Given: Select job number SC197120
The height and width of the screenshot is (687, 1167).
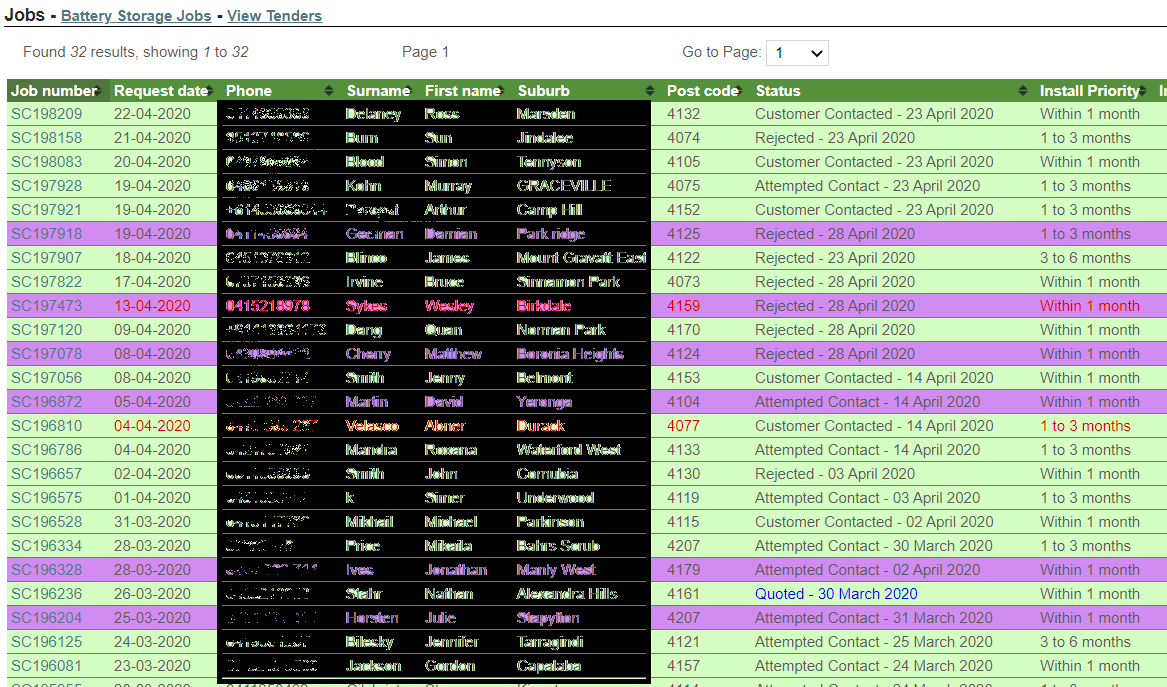Looking at the screenshot, I should point(47,330).
